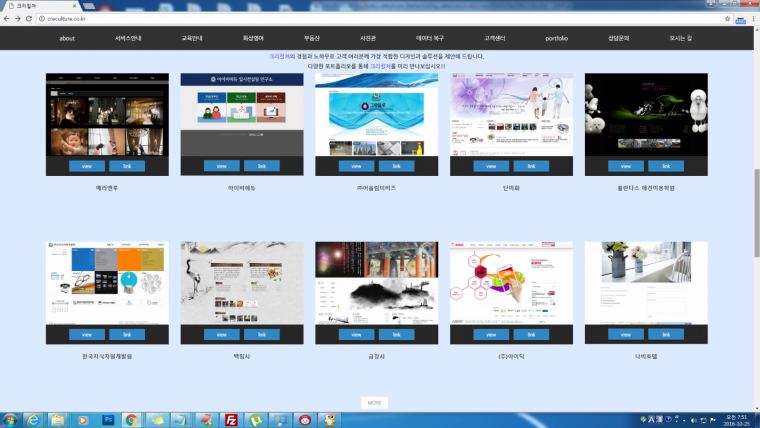Switch to Photoshop on the taskbar

click(x=107, y=420)
